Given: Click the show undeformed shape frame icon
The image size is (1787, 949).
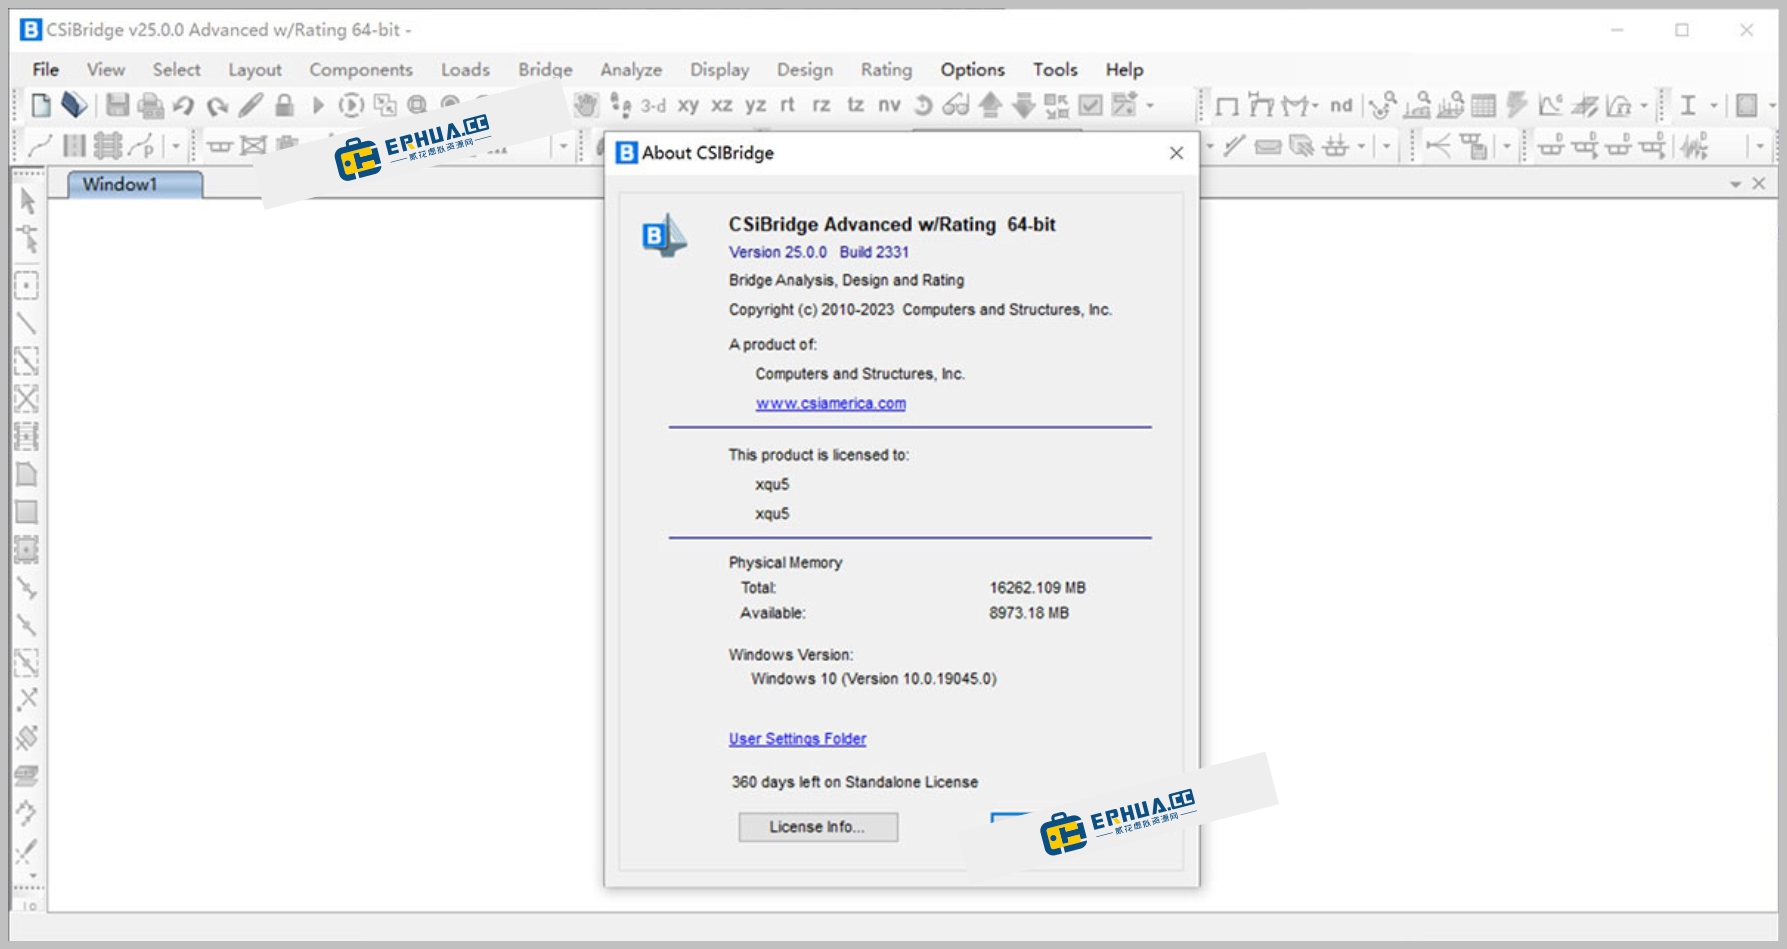Looking at the screenshot, I should pos(1227,105).
